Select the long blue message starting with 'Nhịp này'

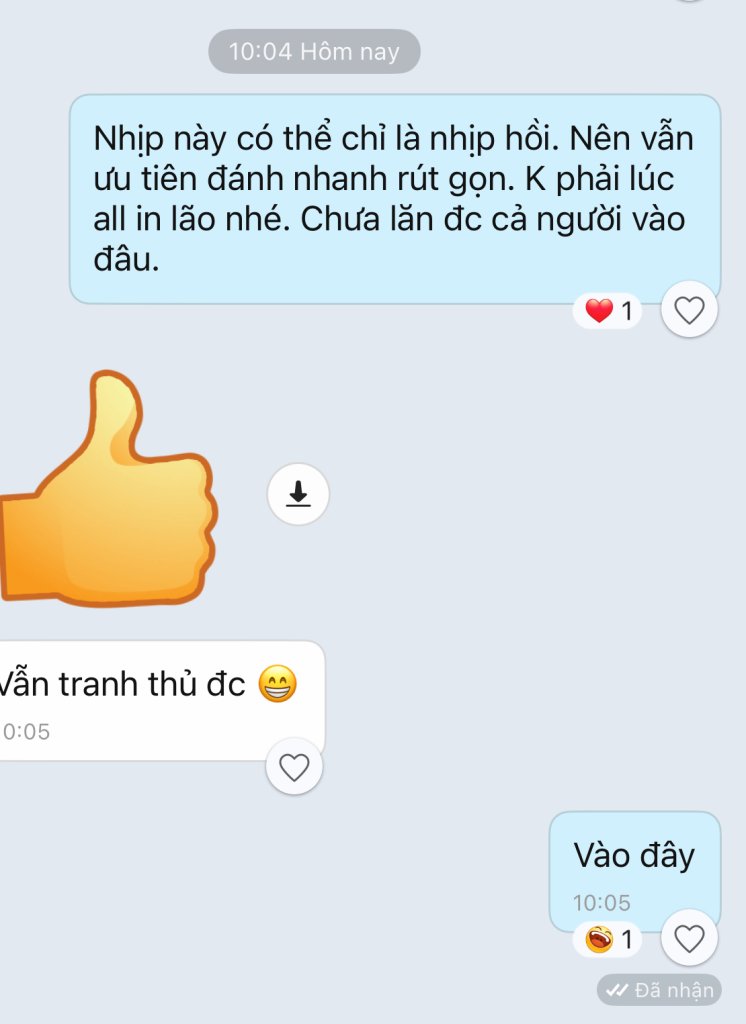tap(395, 199)
